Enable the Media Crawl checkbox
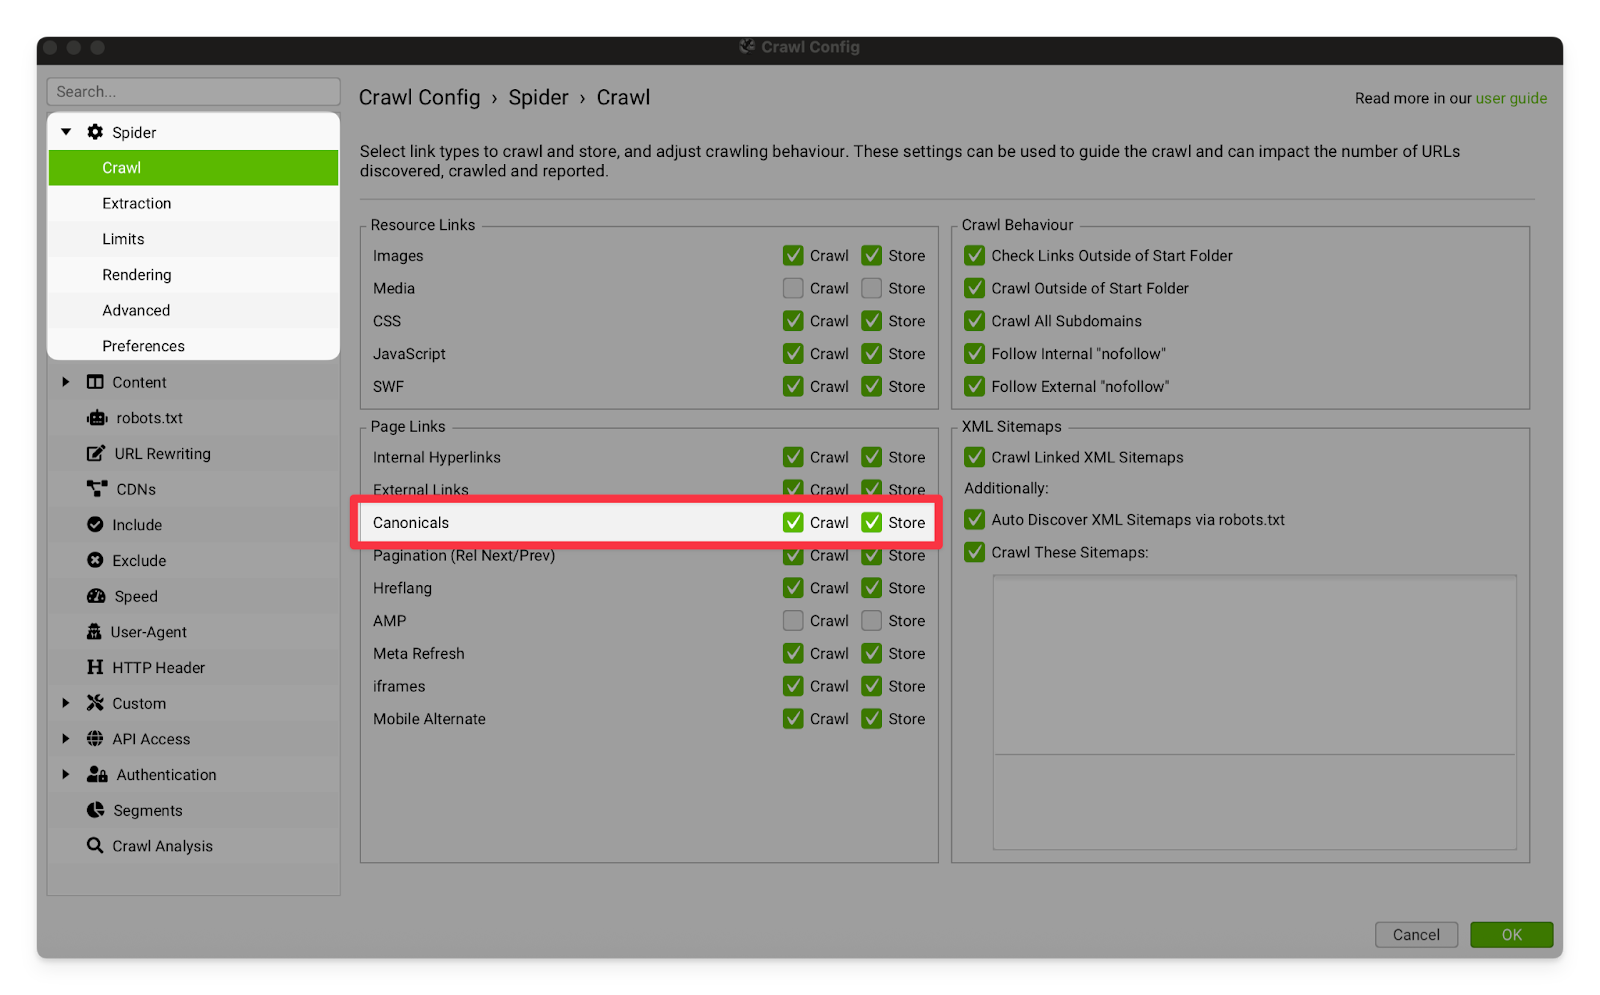This screenshot has height=995, width=1600. tap(793, 289)
